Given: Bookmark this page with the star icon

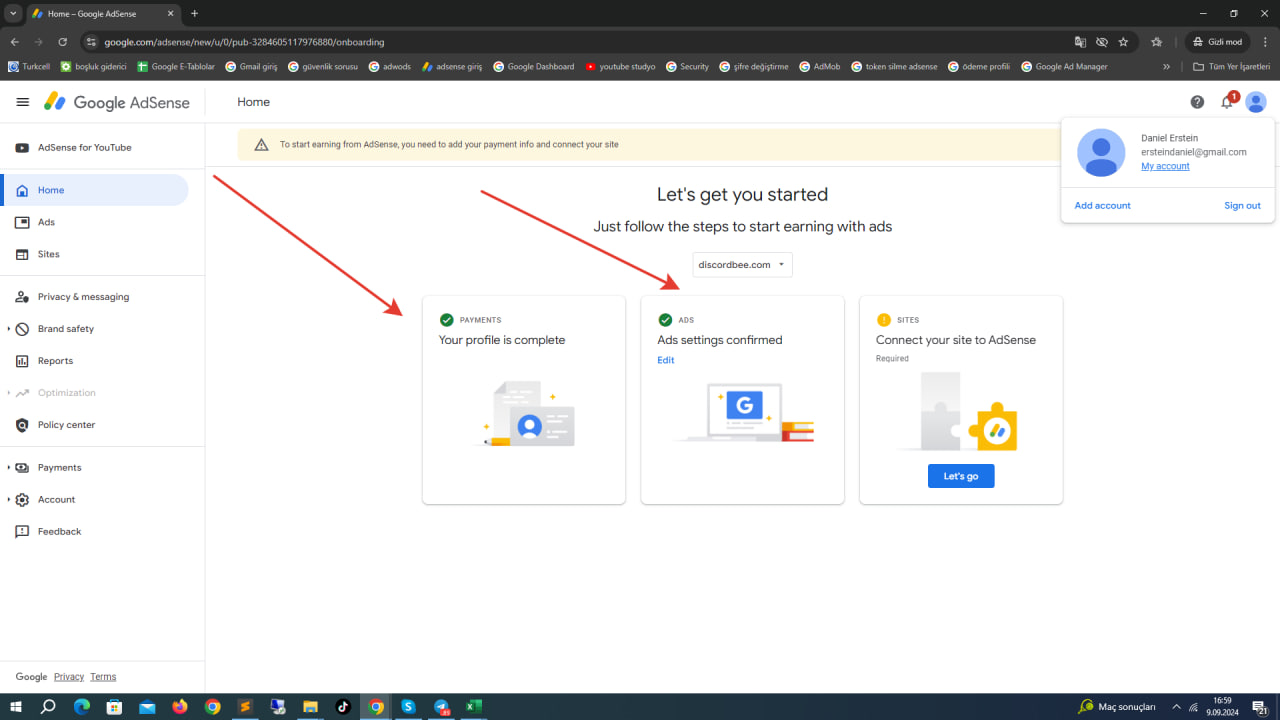Looking at the screenshot, I should [1123, 42].
